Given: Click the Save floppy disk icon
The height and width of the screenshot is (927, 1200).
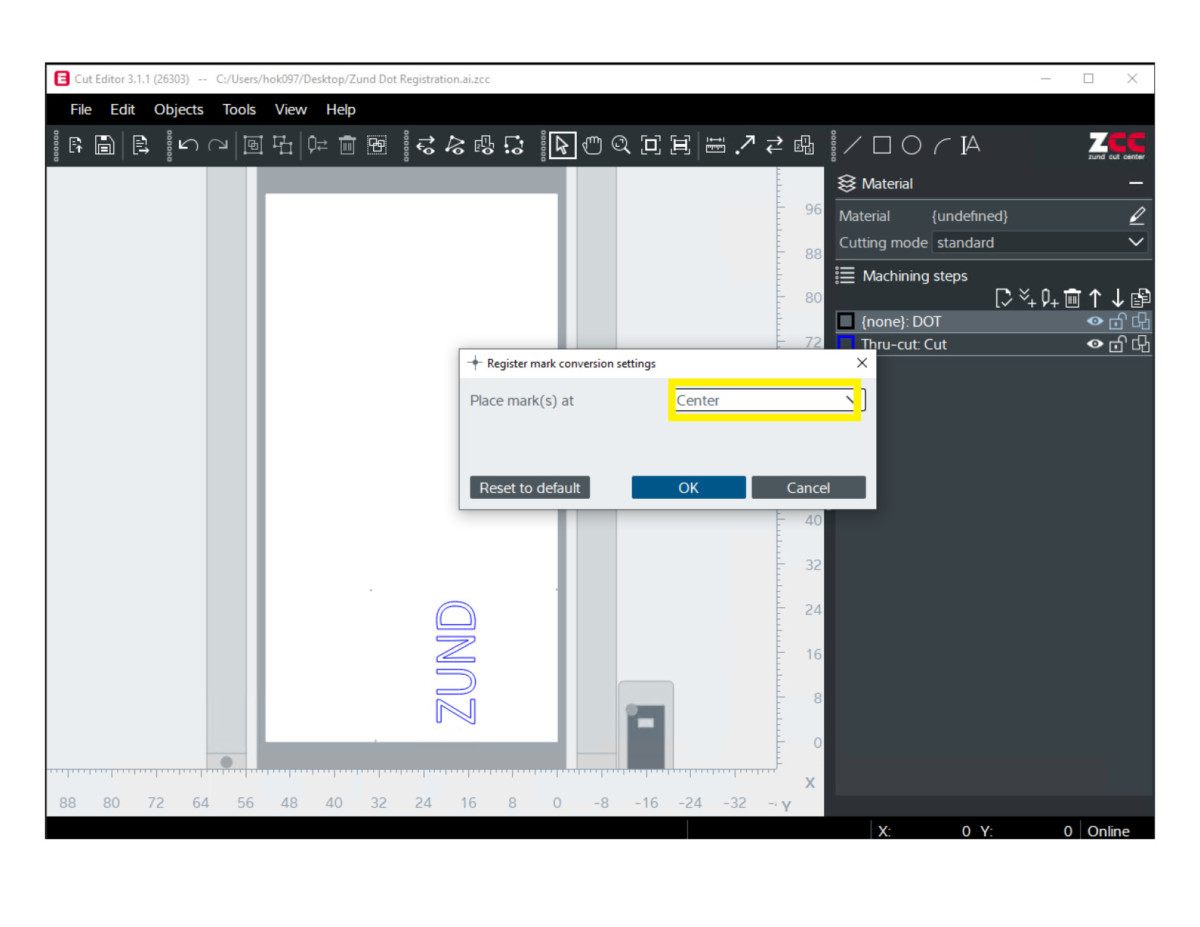Looking at the screenshot, I should pos(104,146).
